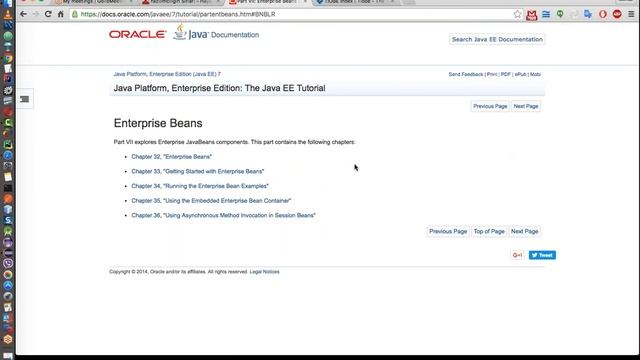Click the "Part VII explores Enterprise JavaBeans" paragraph

tap(234, 142)
